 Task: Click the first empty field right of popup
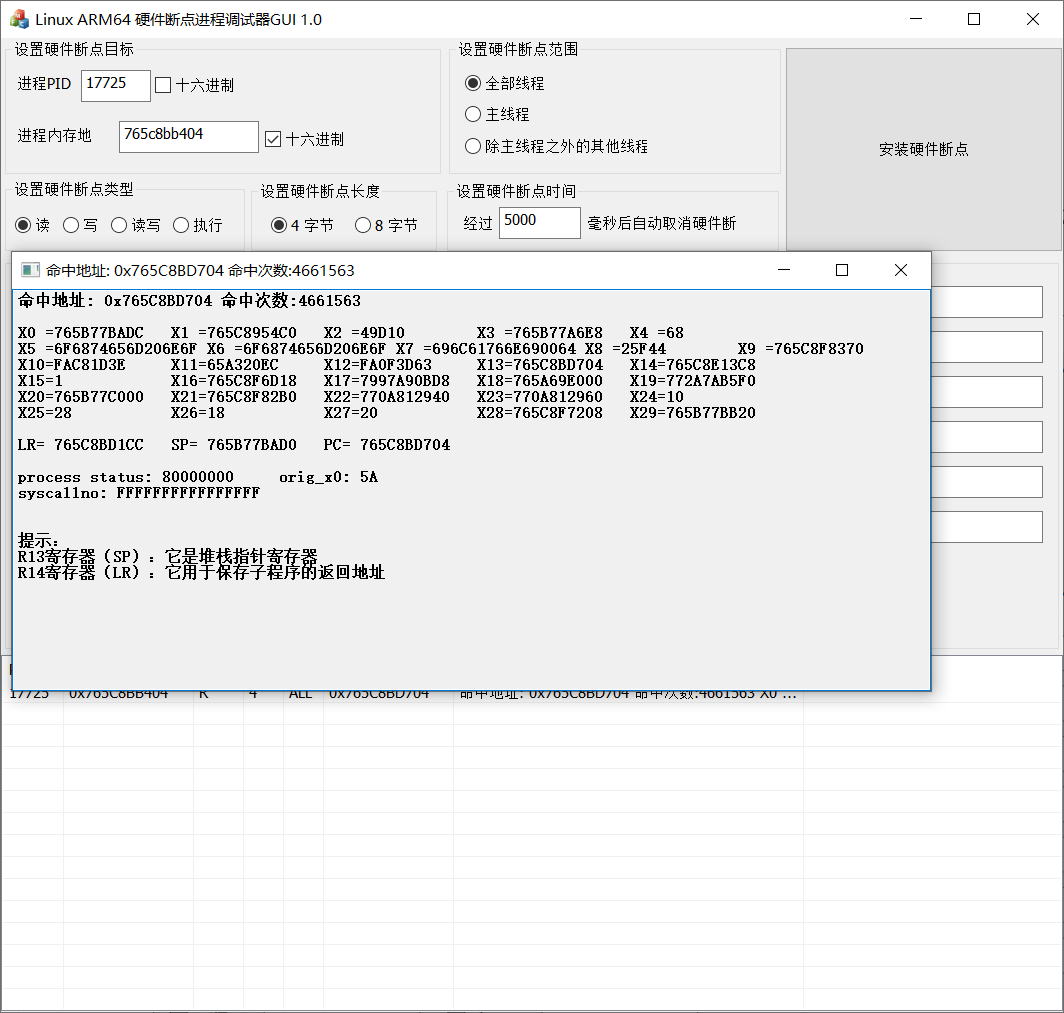point(987,302)
